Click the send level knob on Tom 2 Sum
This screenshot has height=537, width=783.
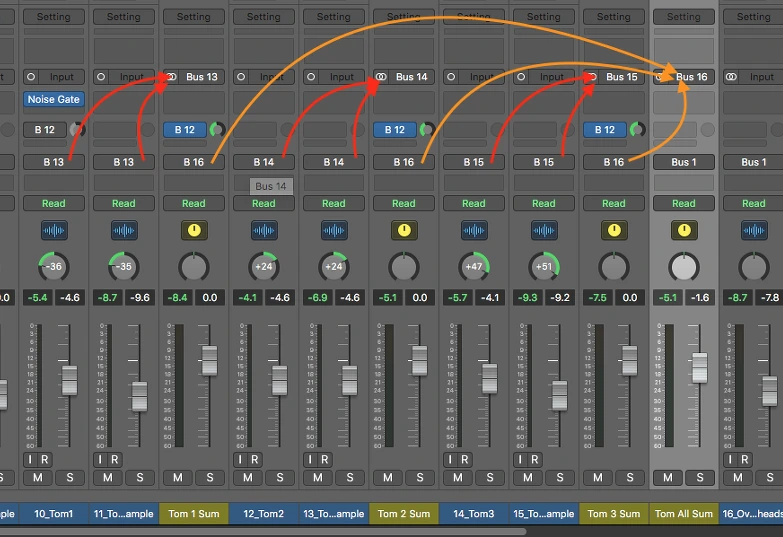(x=427, y=130)
